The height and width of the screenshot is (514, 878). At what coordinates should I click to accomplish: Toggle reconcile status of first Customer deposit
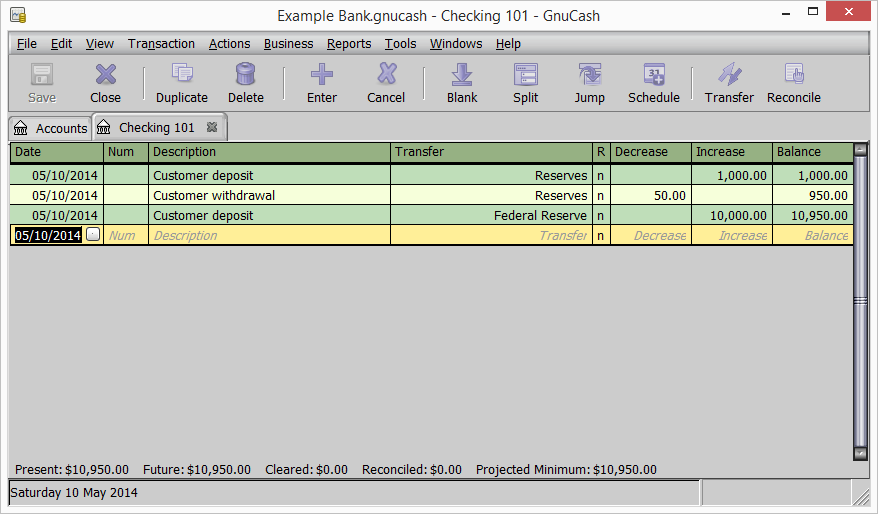pos(601,176)
